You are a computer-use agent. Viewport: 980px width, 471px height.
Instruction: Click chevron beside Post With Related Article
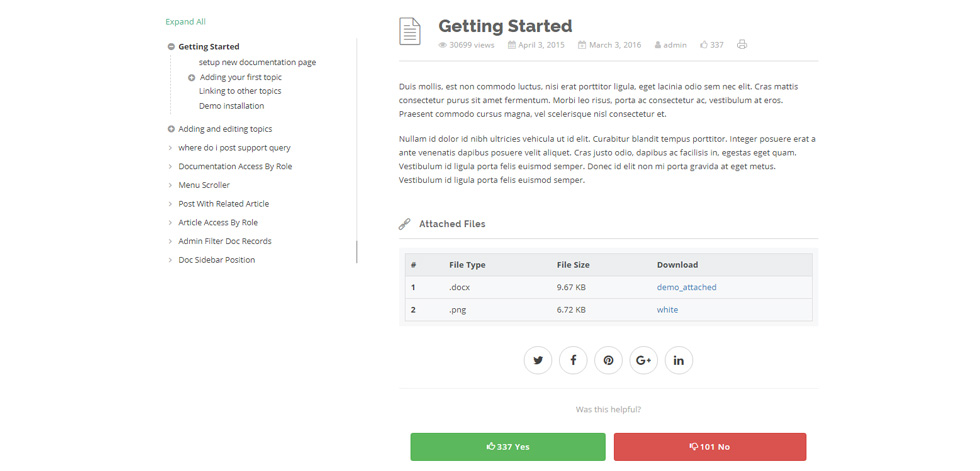click(x=170, y=204)
